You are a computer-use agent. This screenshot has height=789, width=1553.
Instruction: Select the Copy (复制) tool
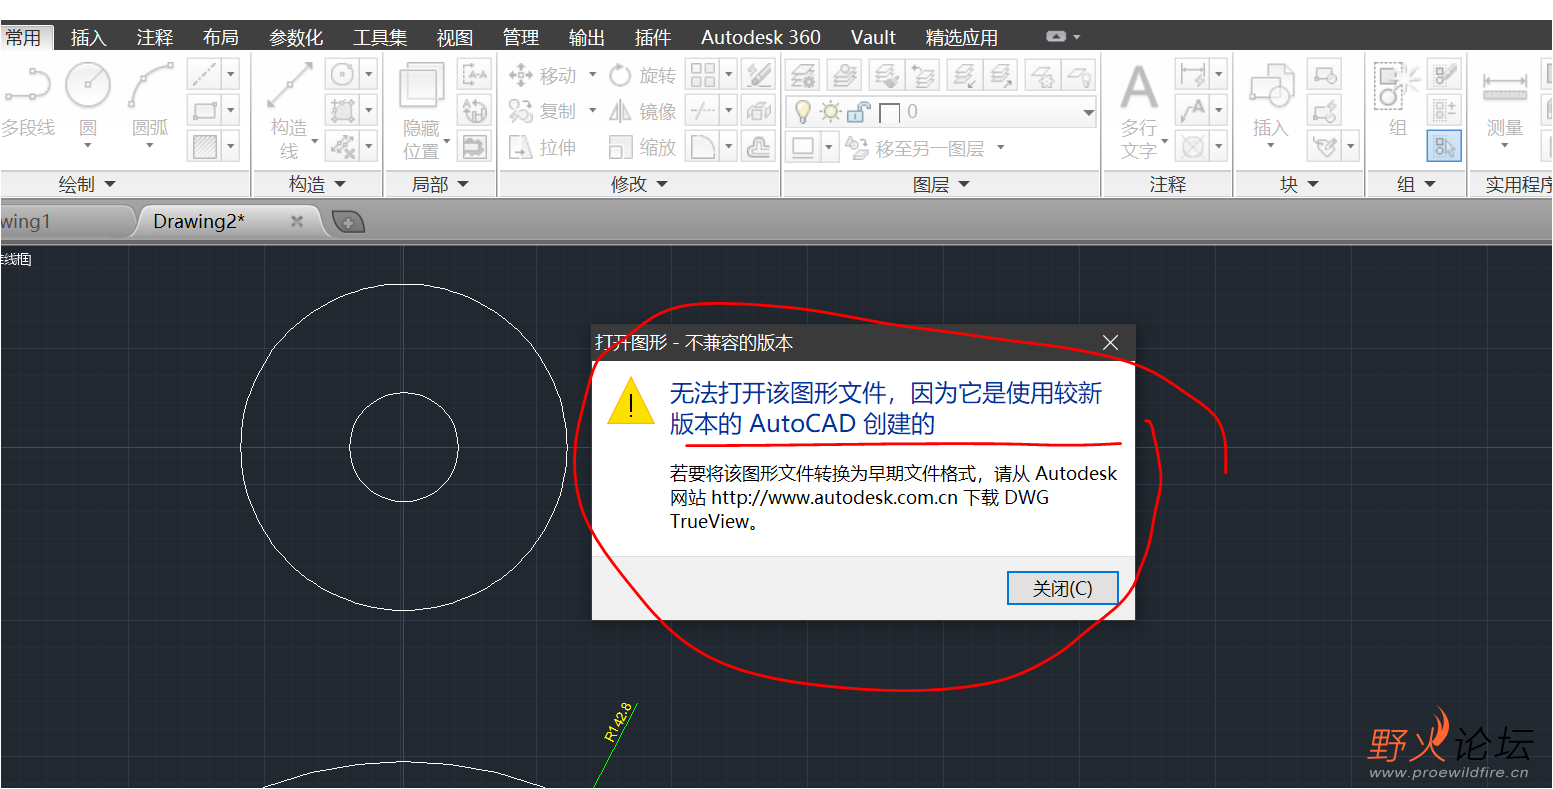[543, 111]
